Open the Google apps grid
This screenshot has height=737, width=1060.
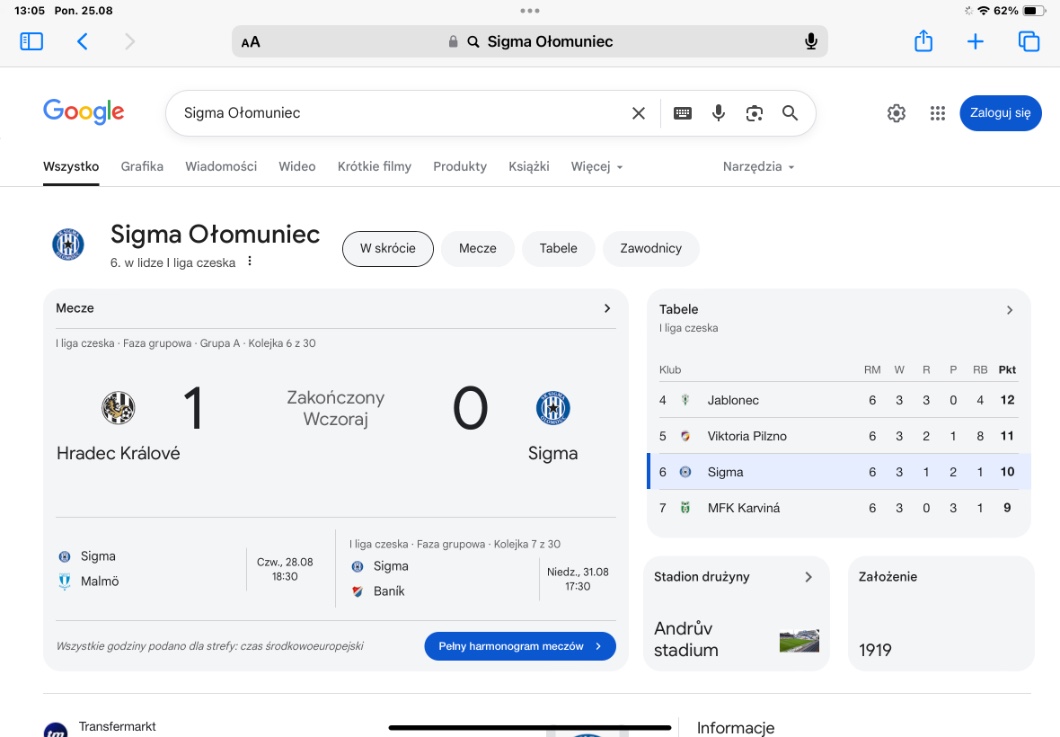pyautogui.click(x=937, y=113)
